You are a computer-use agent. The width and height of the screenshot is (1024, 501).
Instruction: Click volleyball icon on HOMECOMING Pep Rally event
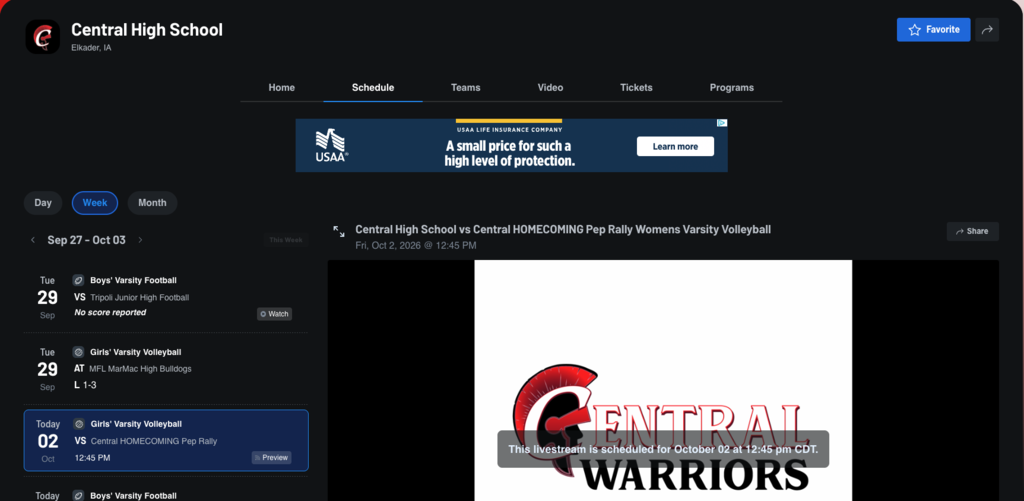(x=78, y=424)
